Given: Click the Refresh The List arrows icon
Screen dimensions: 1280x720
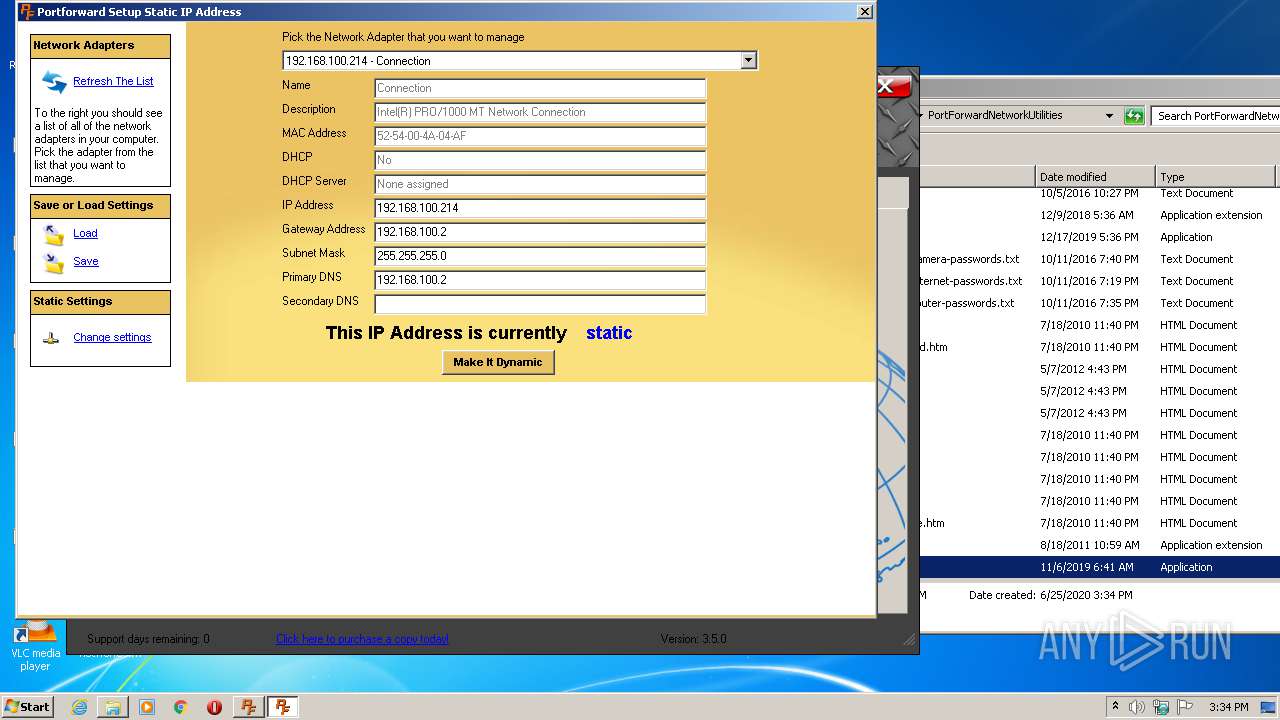Looking at the screenshot, I should tap(54, 82).
